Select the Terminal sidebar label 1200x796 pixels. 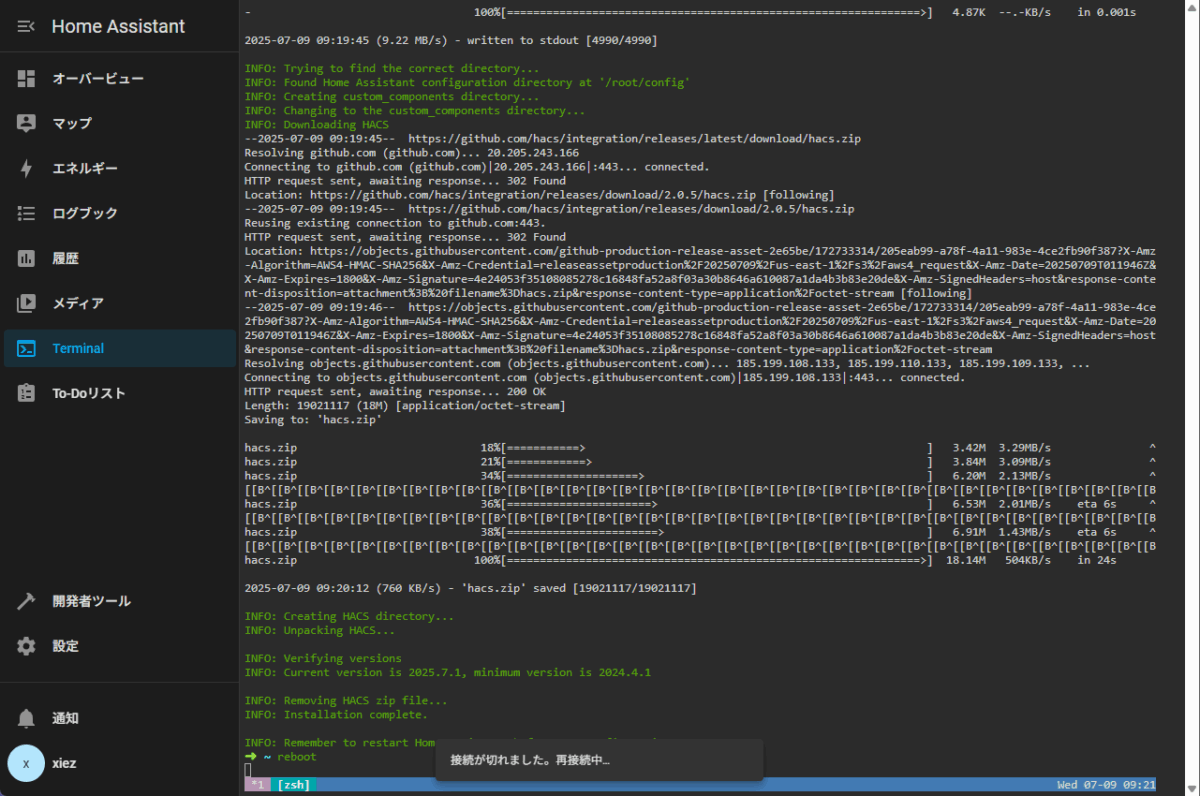pyautogui.click(x=78, y=348)
